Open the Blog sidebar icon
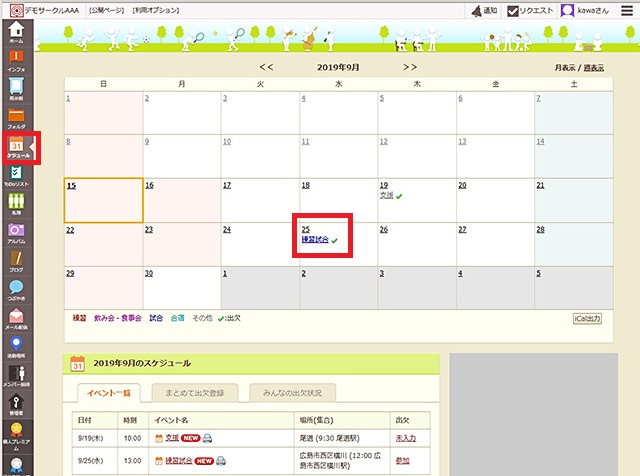640x476 pixels. click(16, 262)
